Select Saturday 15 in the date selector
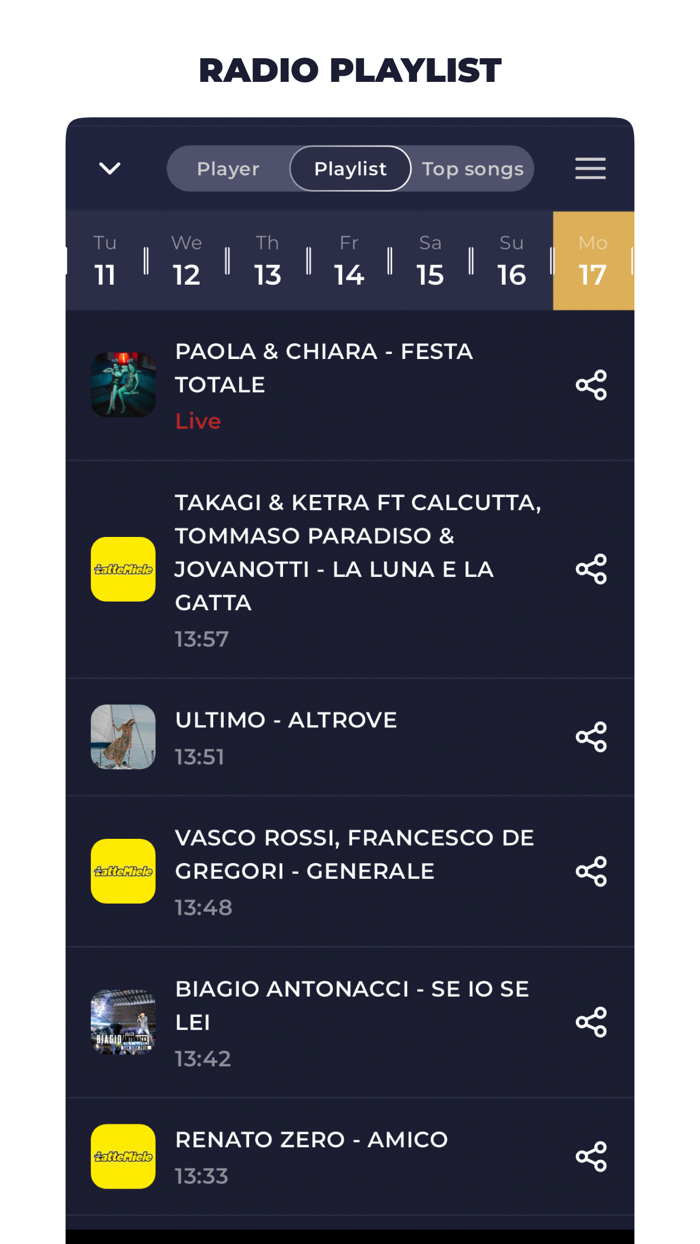The width and height of the screenshot is (700, 1244). pos(431,259)
